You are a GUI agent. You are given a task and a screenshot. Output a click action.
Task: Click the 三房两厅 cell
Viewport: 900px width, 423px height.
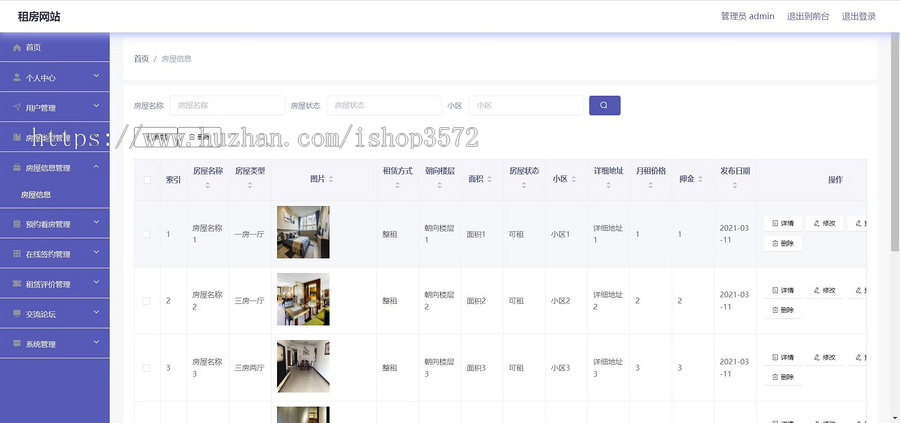click(250, 368)
